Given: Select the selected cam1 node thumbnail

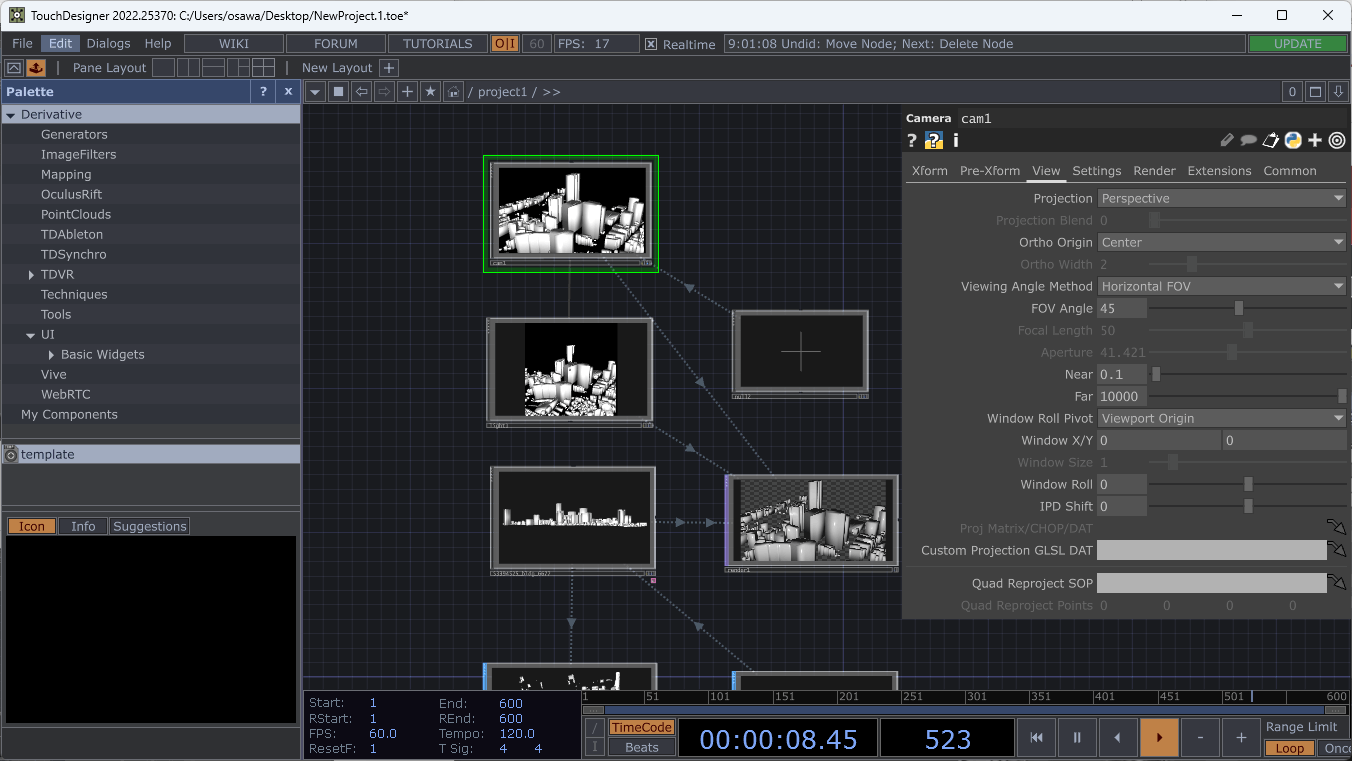Looking at the screenshot, I should pyautogui.click(x=570, y=214).
